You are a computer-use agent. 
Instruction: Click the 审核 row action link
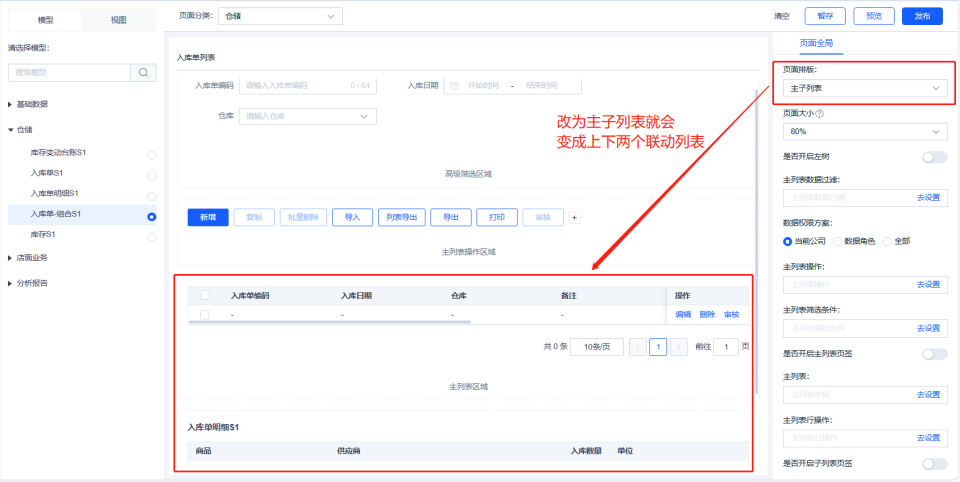tap(731, 315)
